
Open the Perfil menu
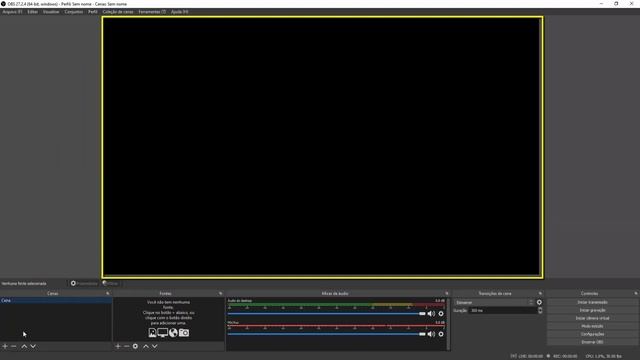tap(93, 12)
